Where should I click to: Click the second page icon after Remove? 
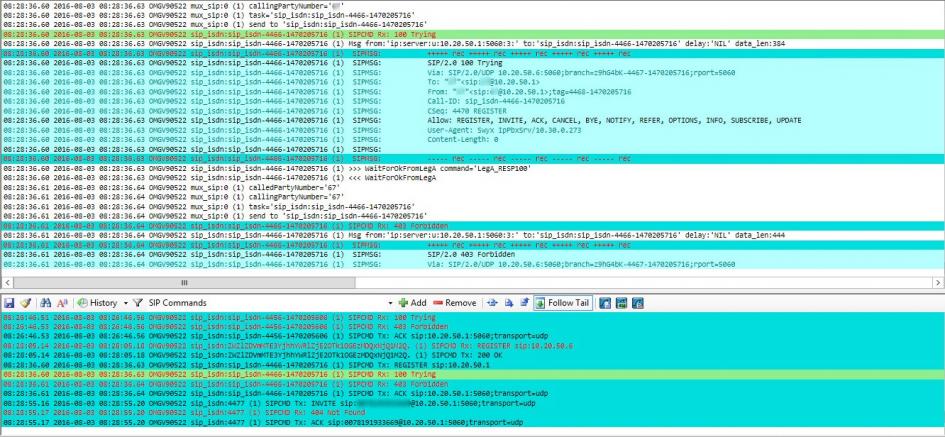click(x=507, y=302)
